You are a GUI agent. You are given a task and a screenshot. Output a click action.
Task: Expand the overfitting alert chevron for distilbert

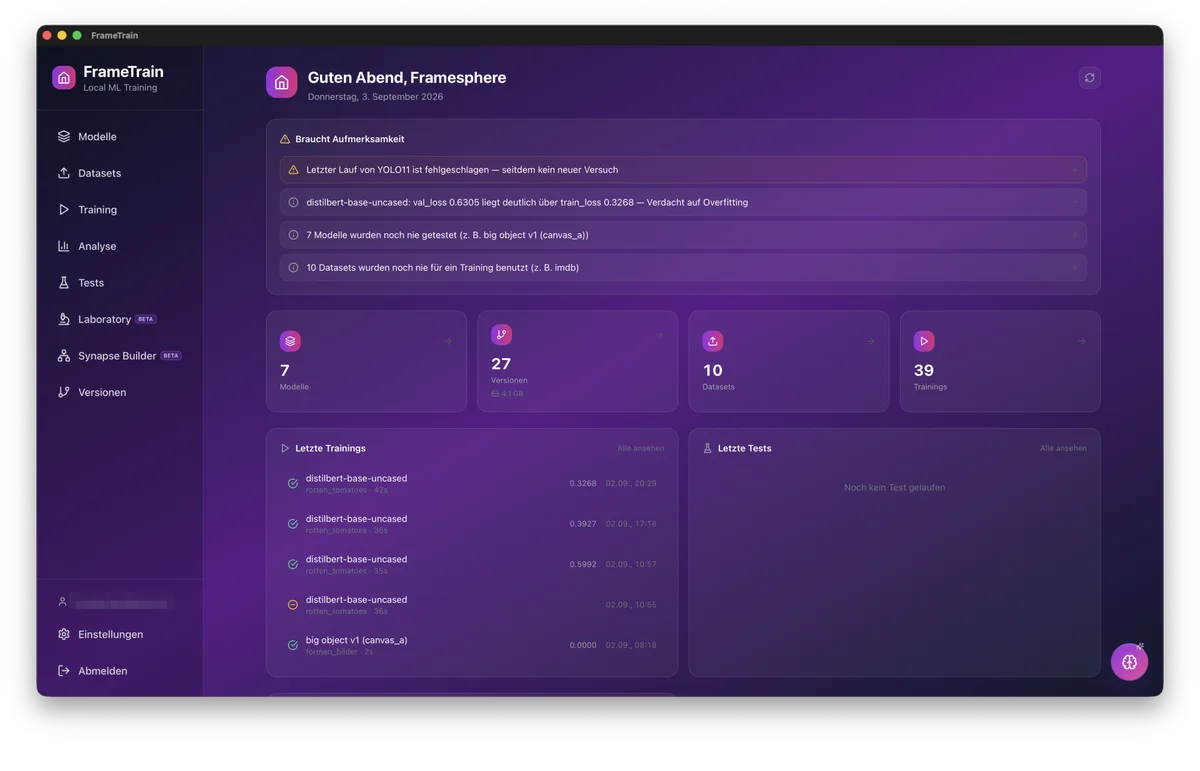click(x=1075, y=202)
